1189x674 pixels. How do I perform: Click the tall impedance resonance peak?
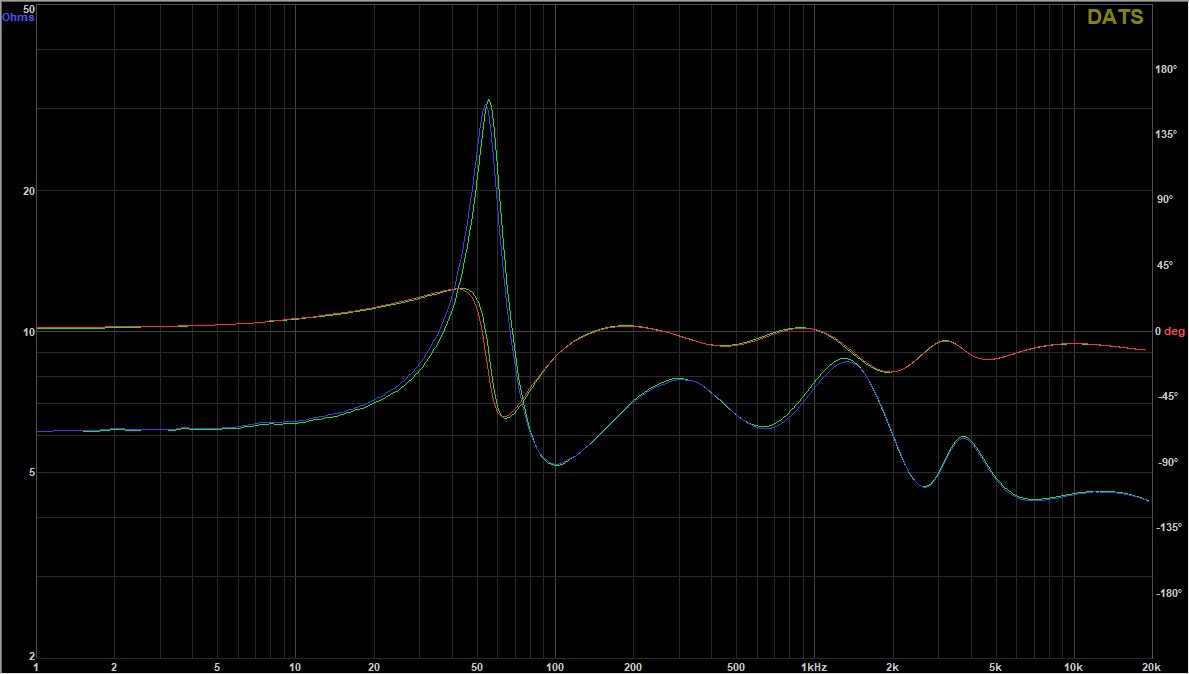tap(488, 101)
